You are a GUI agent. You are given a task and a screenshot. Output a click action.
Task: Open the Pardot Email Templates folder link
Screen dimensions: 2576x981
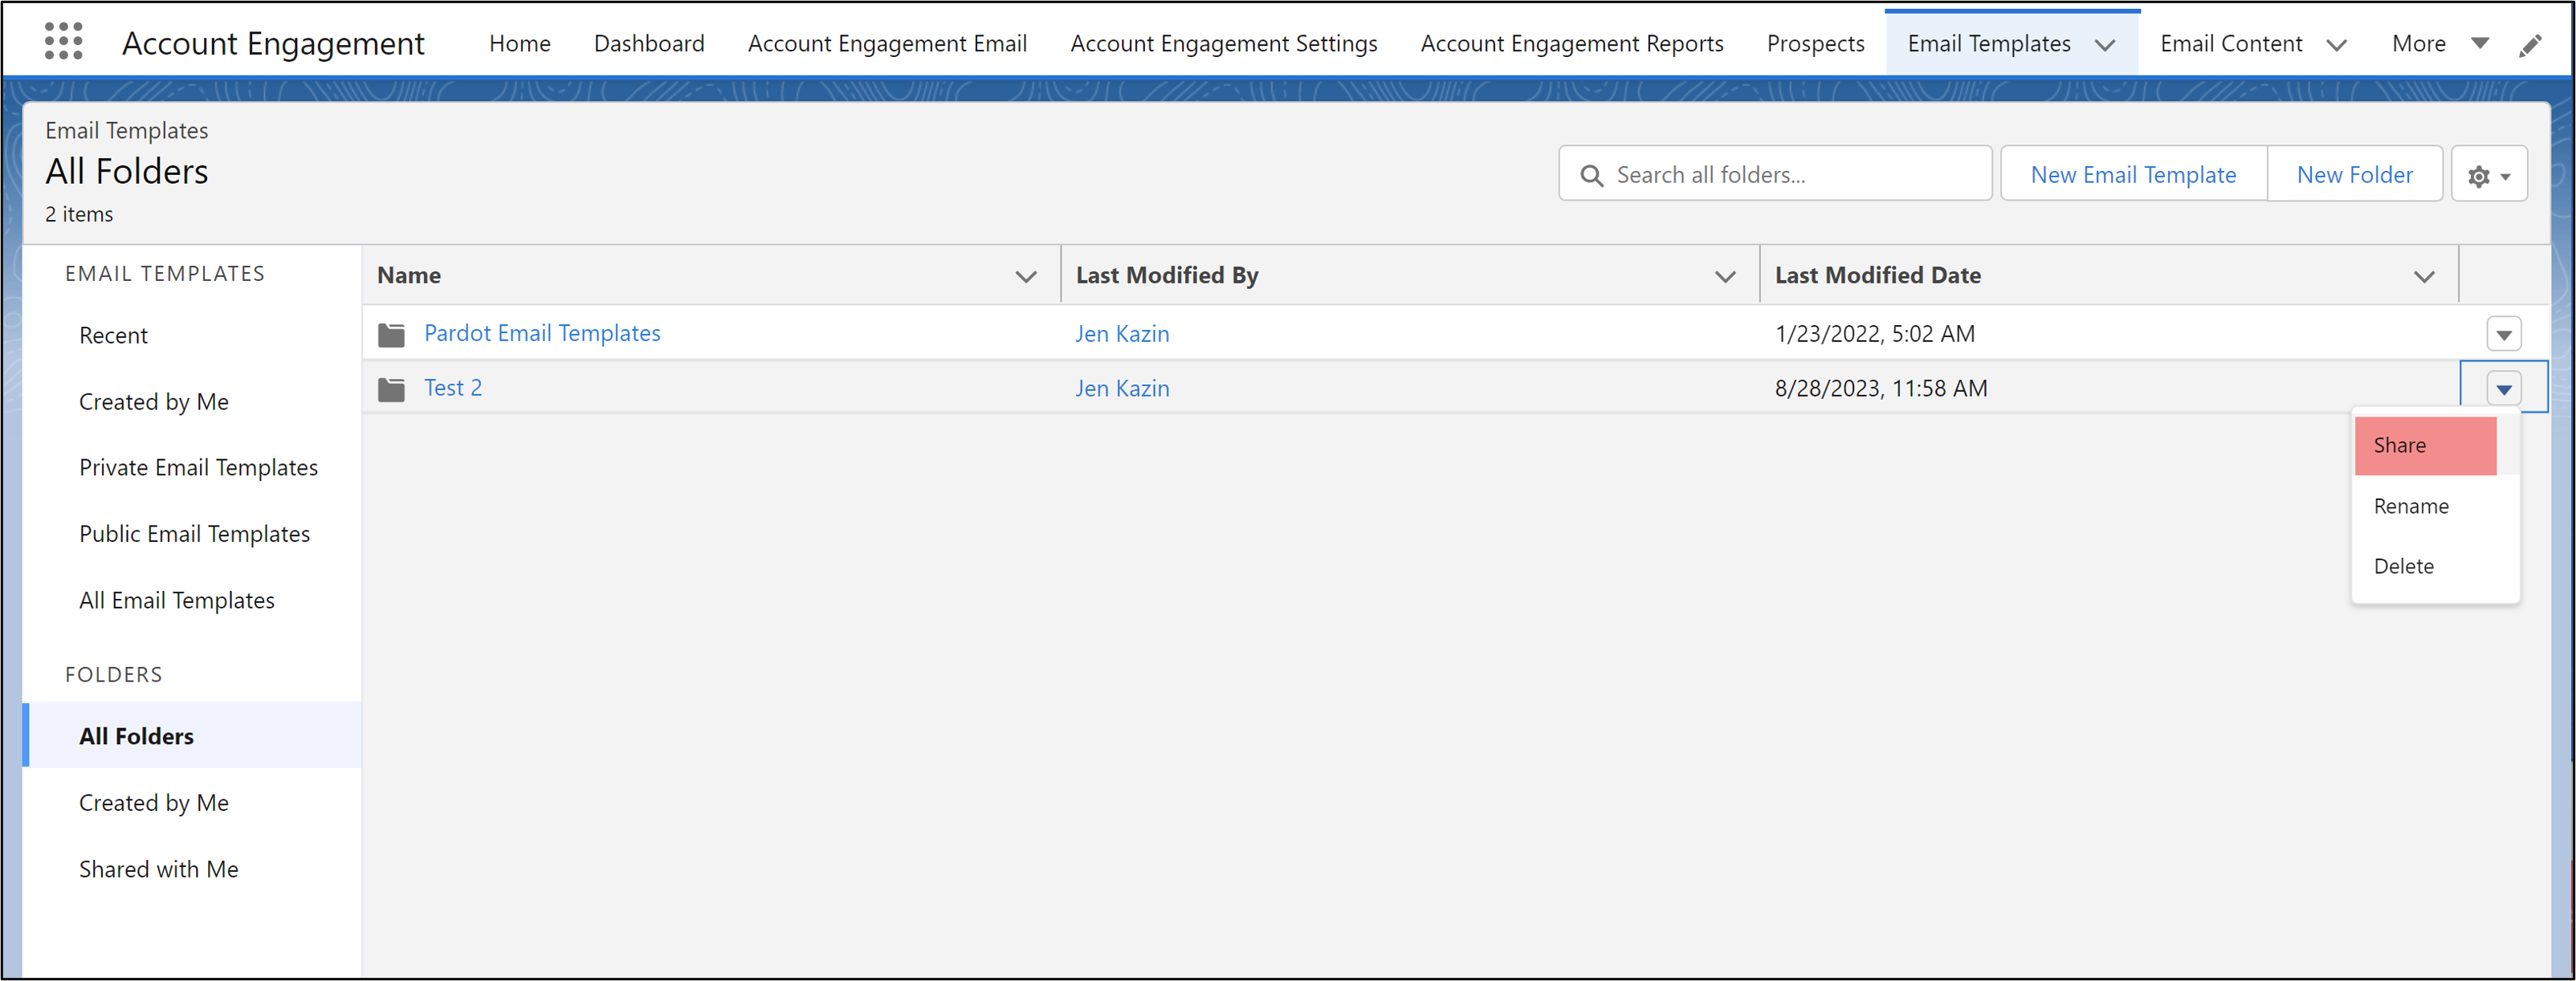pos(542,334)
